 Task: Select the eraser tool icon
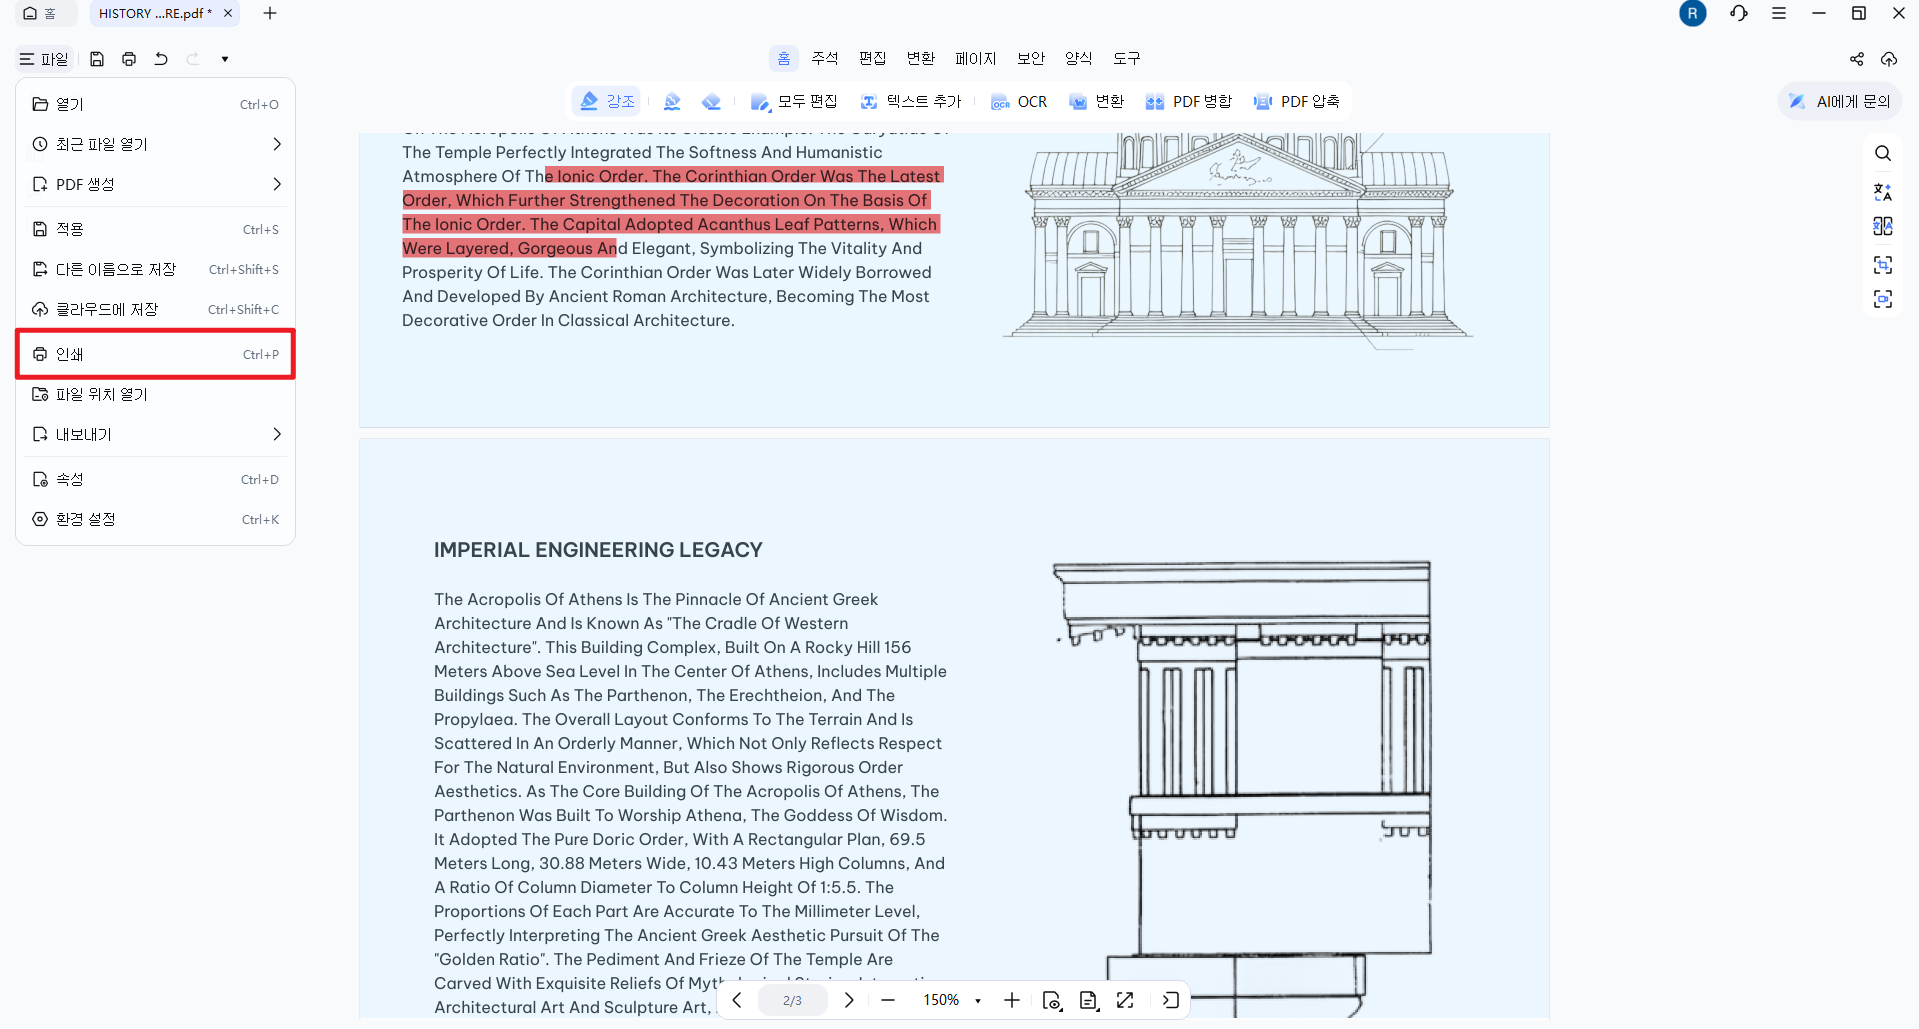coord(711,101)
